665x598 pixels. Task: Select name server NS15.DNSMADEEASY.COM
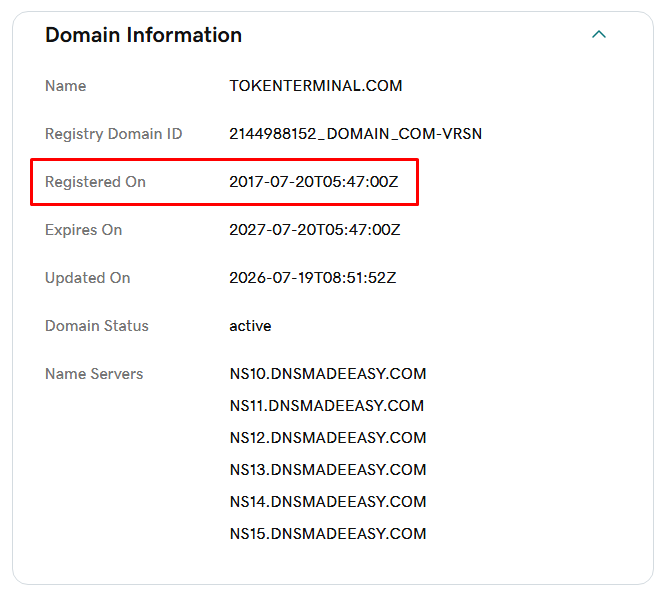click(x=328, y=534)
